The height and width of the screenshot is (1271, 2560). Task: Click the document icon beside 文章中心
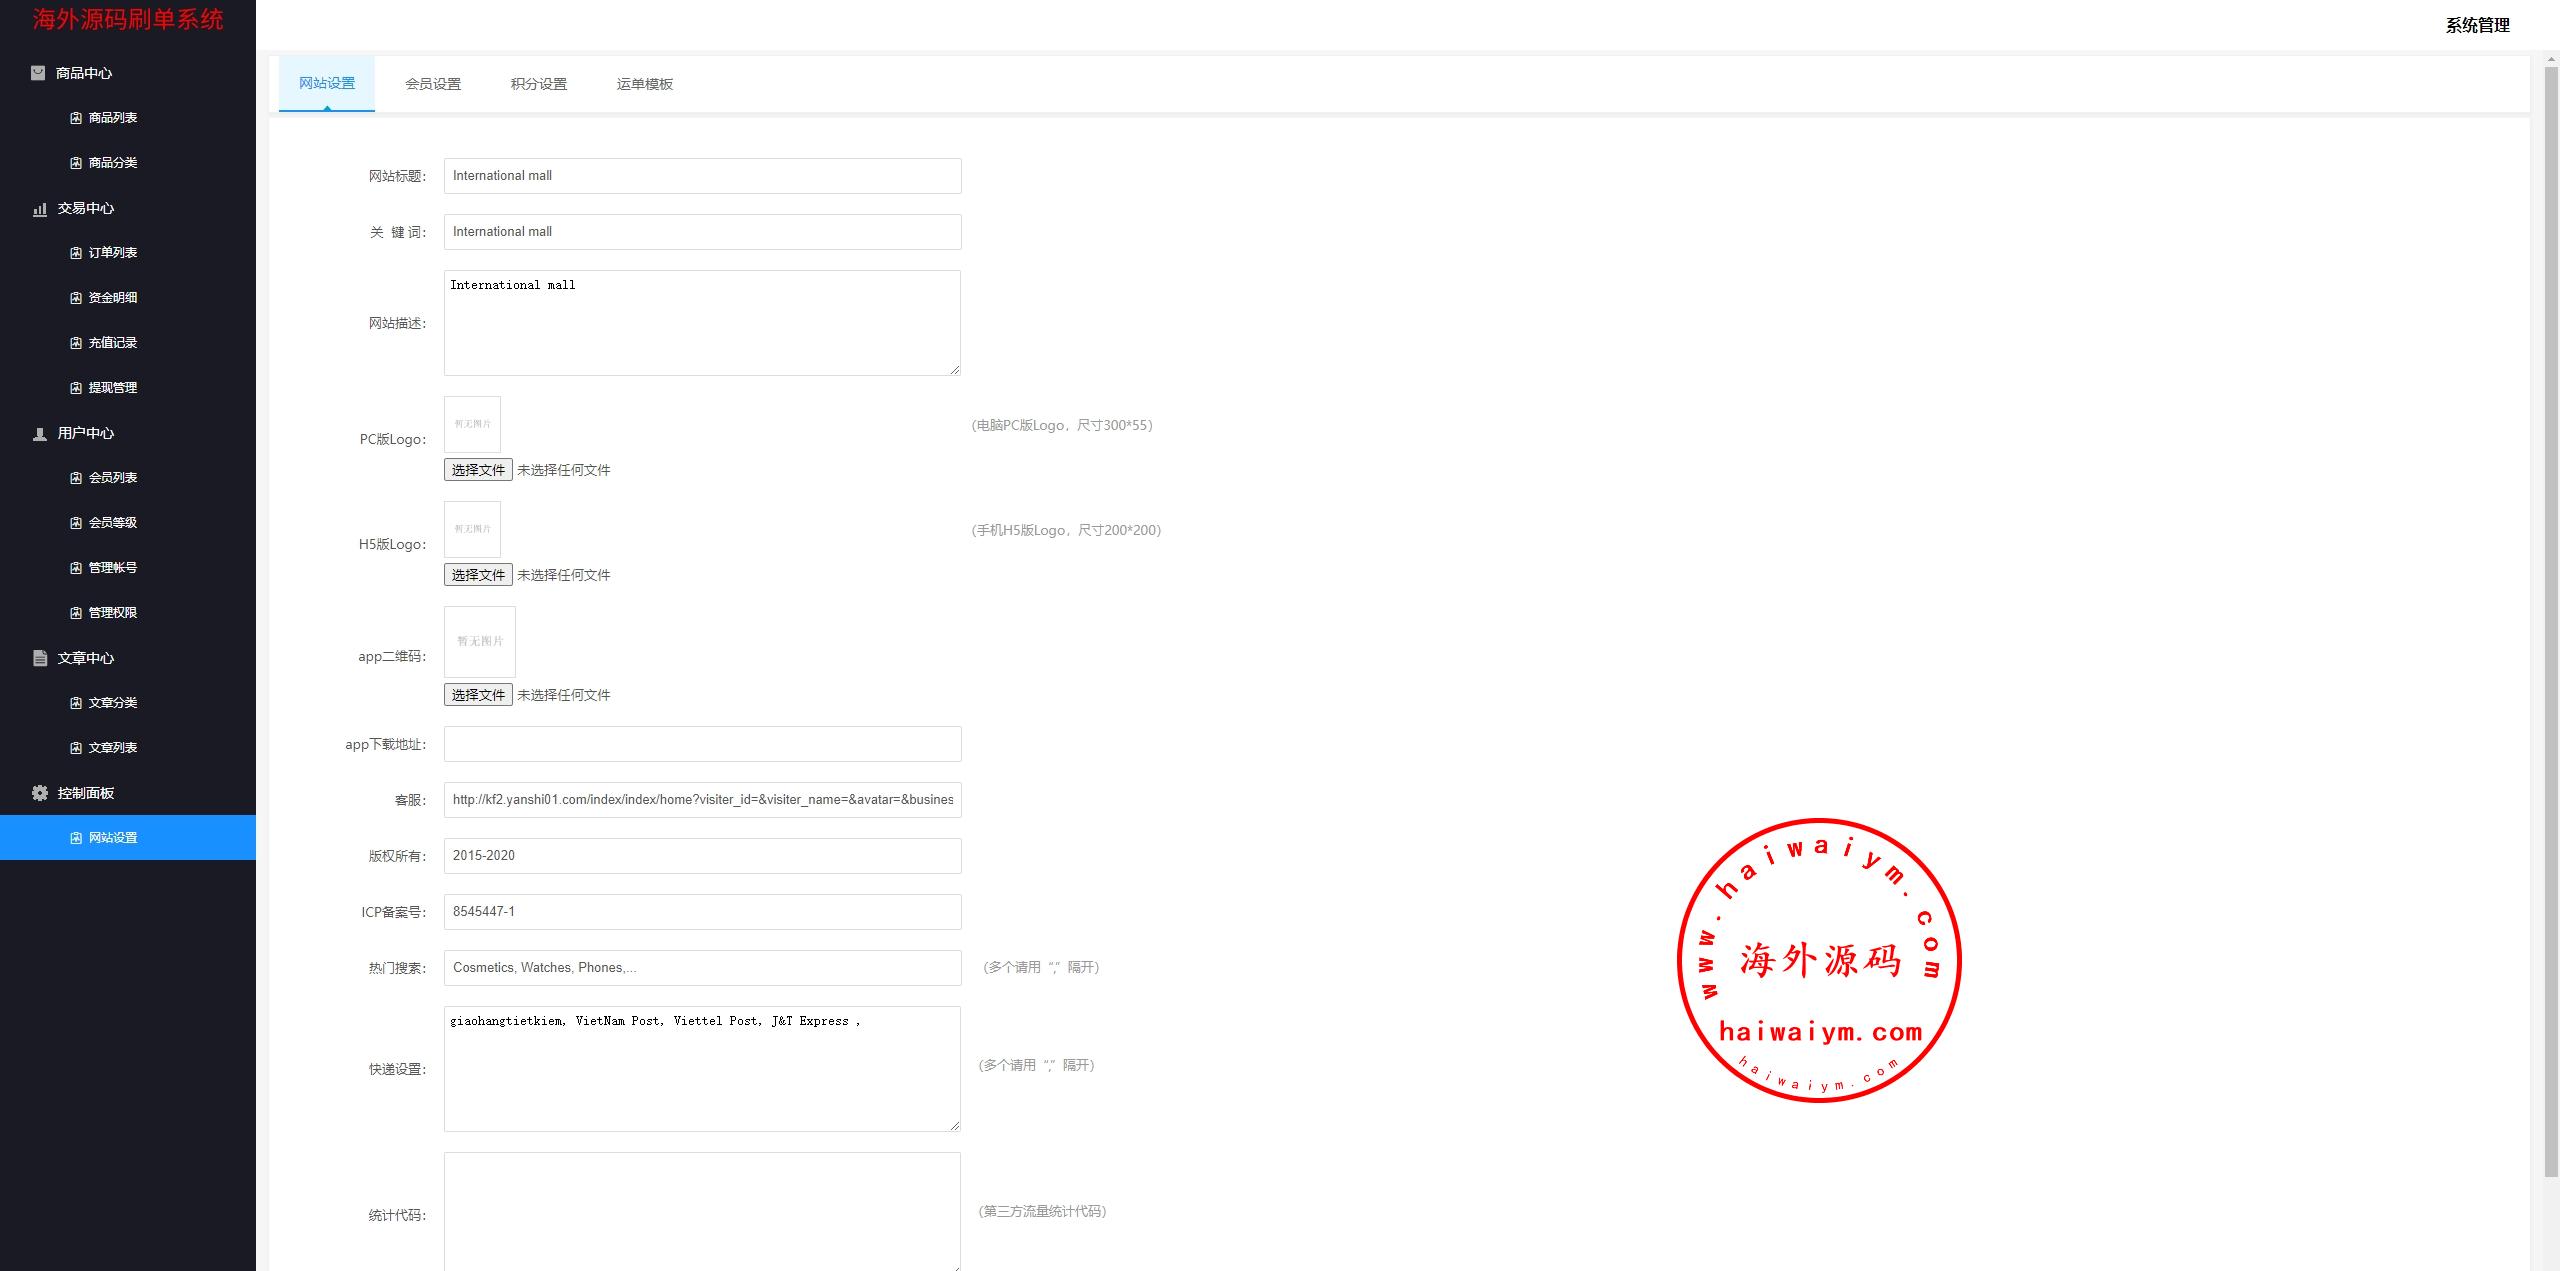[40, 658]
